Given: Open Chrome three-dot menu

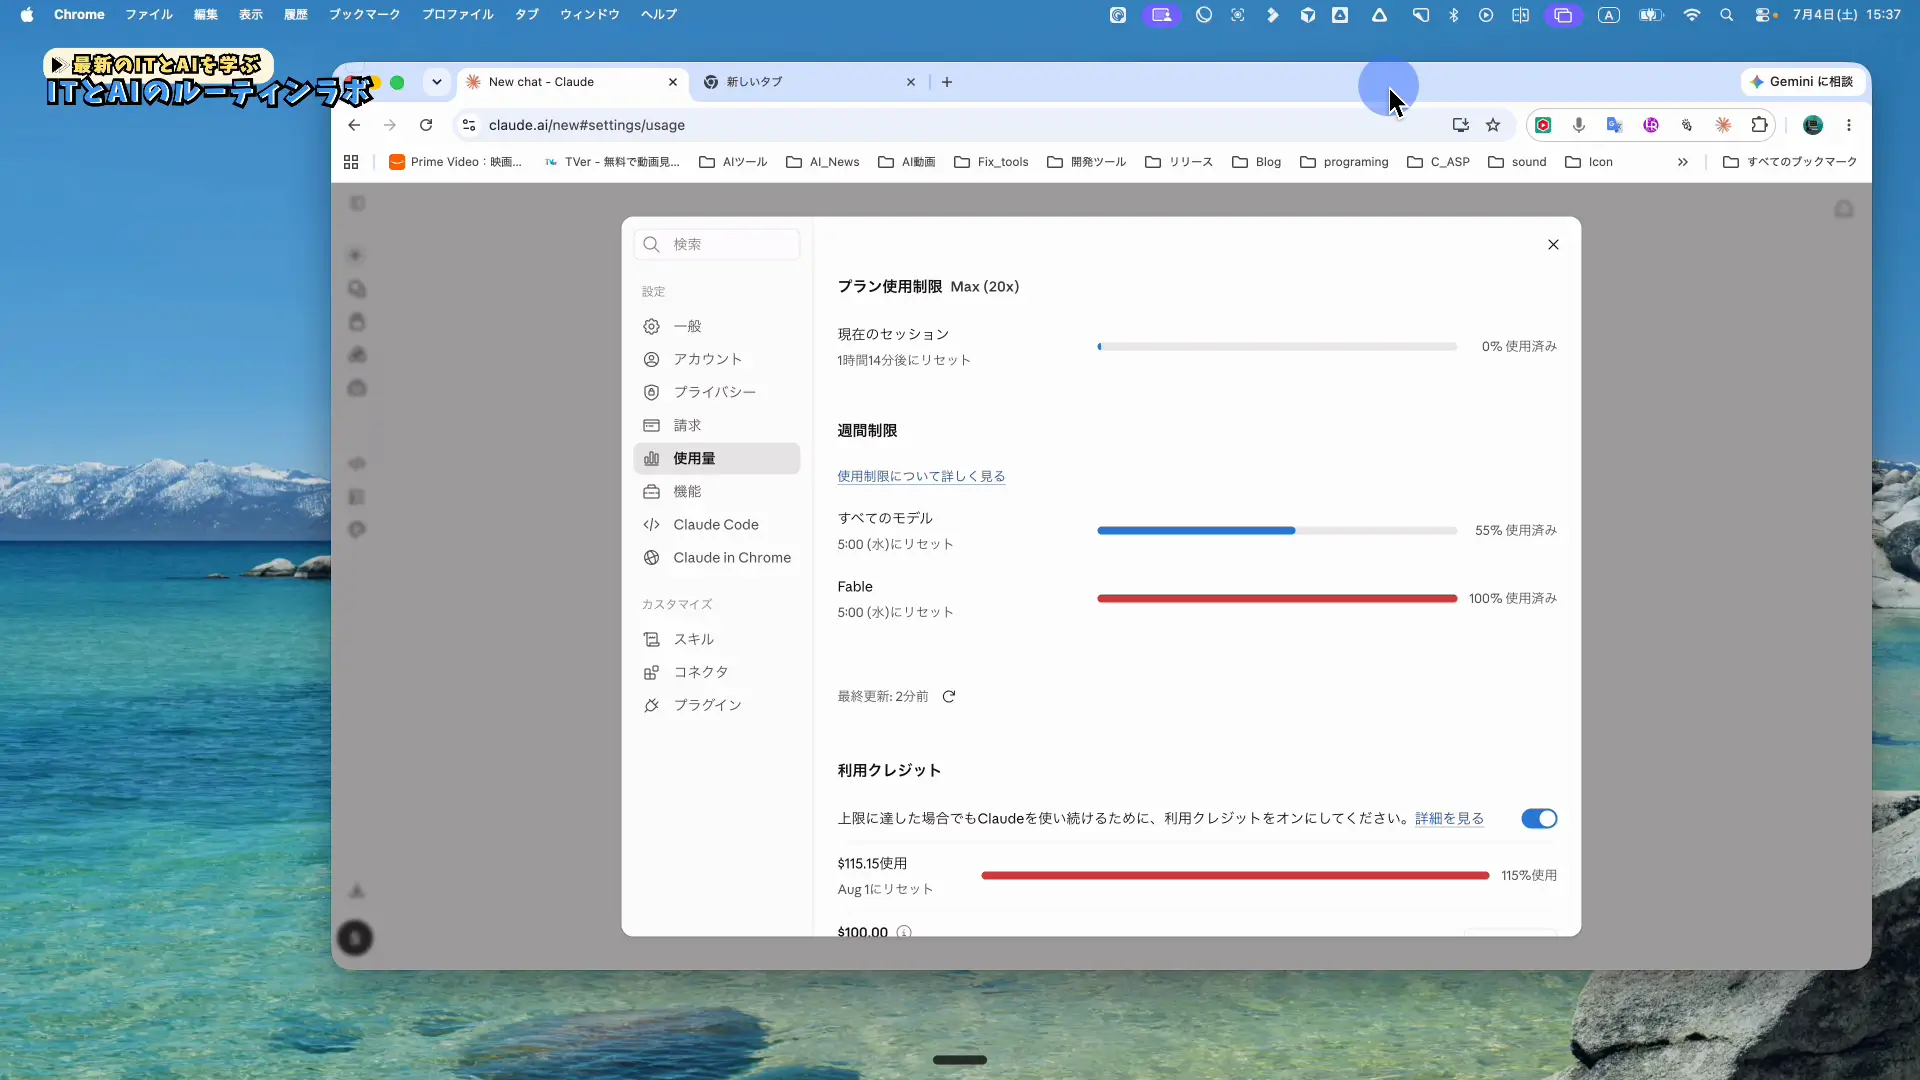Looking at the screenshot, I should pyautogui.click(x=1849, y=125).
